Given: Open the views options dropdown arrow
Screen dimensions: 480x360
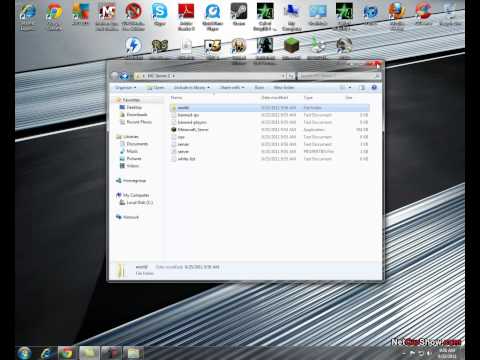Looking at the screenshot, I should pyautogui.click(x=350, y=87).
